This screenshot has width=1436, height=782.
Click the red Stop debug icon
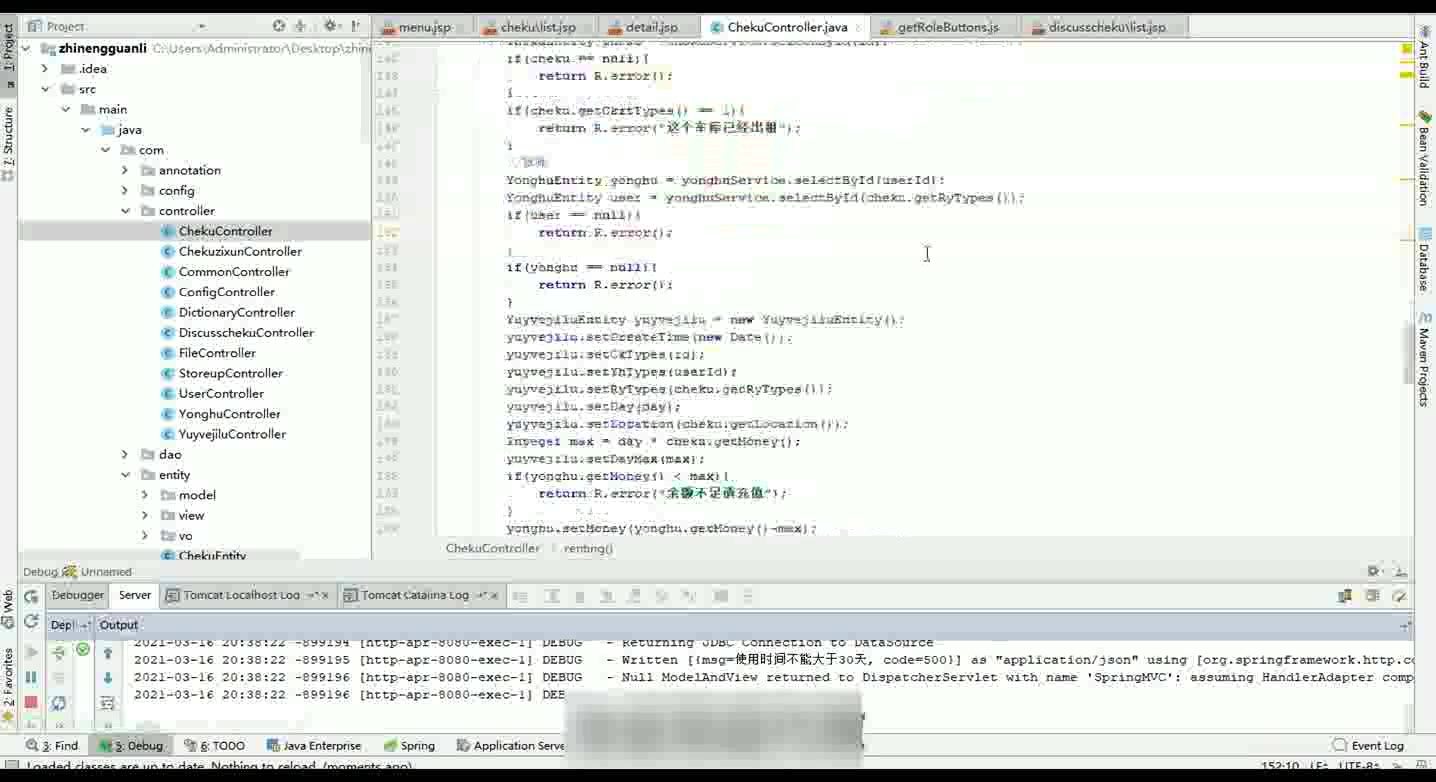[31, 703]
